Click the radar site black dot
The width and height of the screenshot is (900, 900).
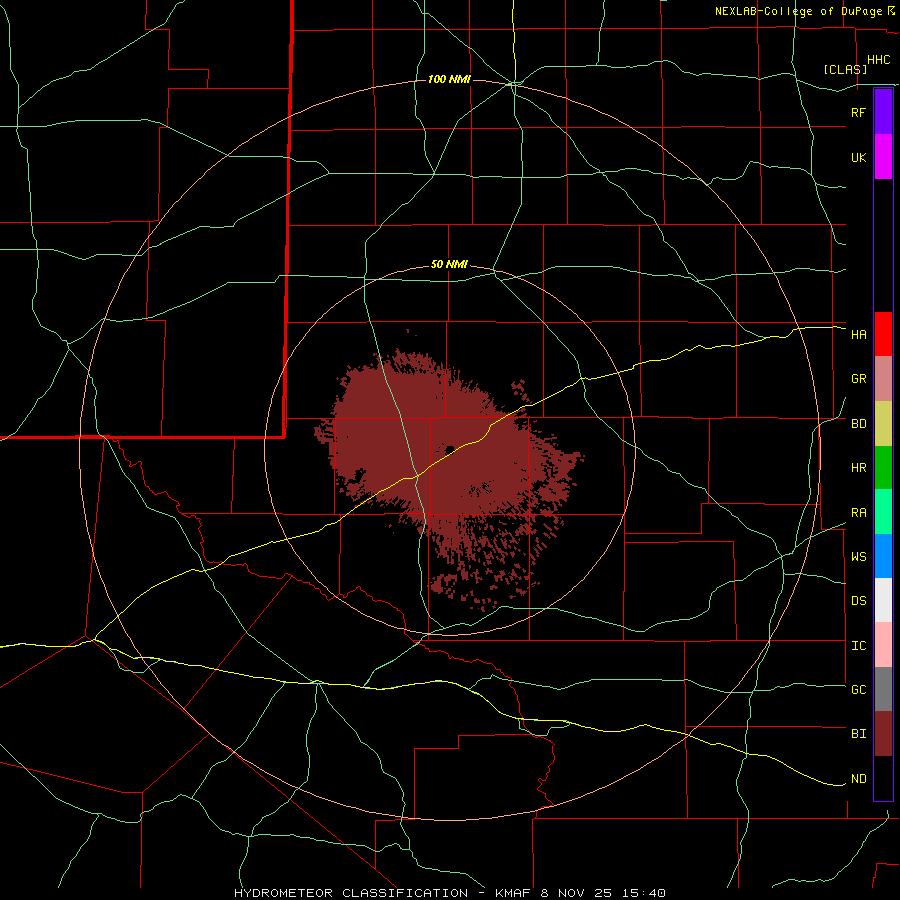tap(449, 449)
